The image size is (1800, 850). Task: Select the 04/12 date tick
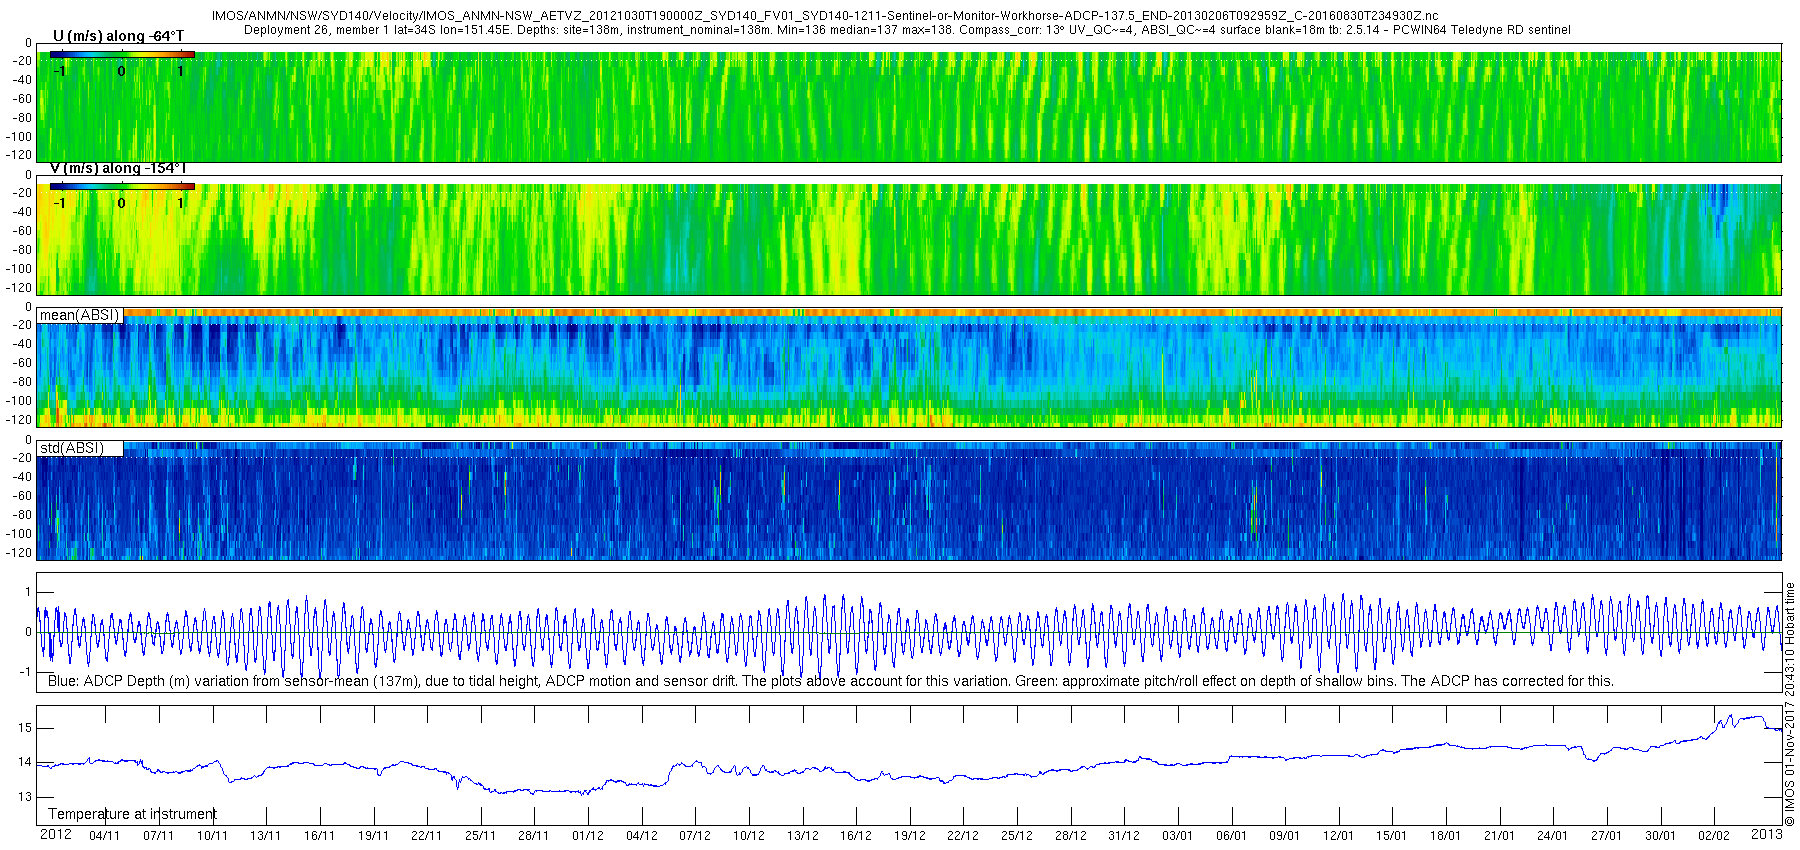tap(641, 836)
